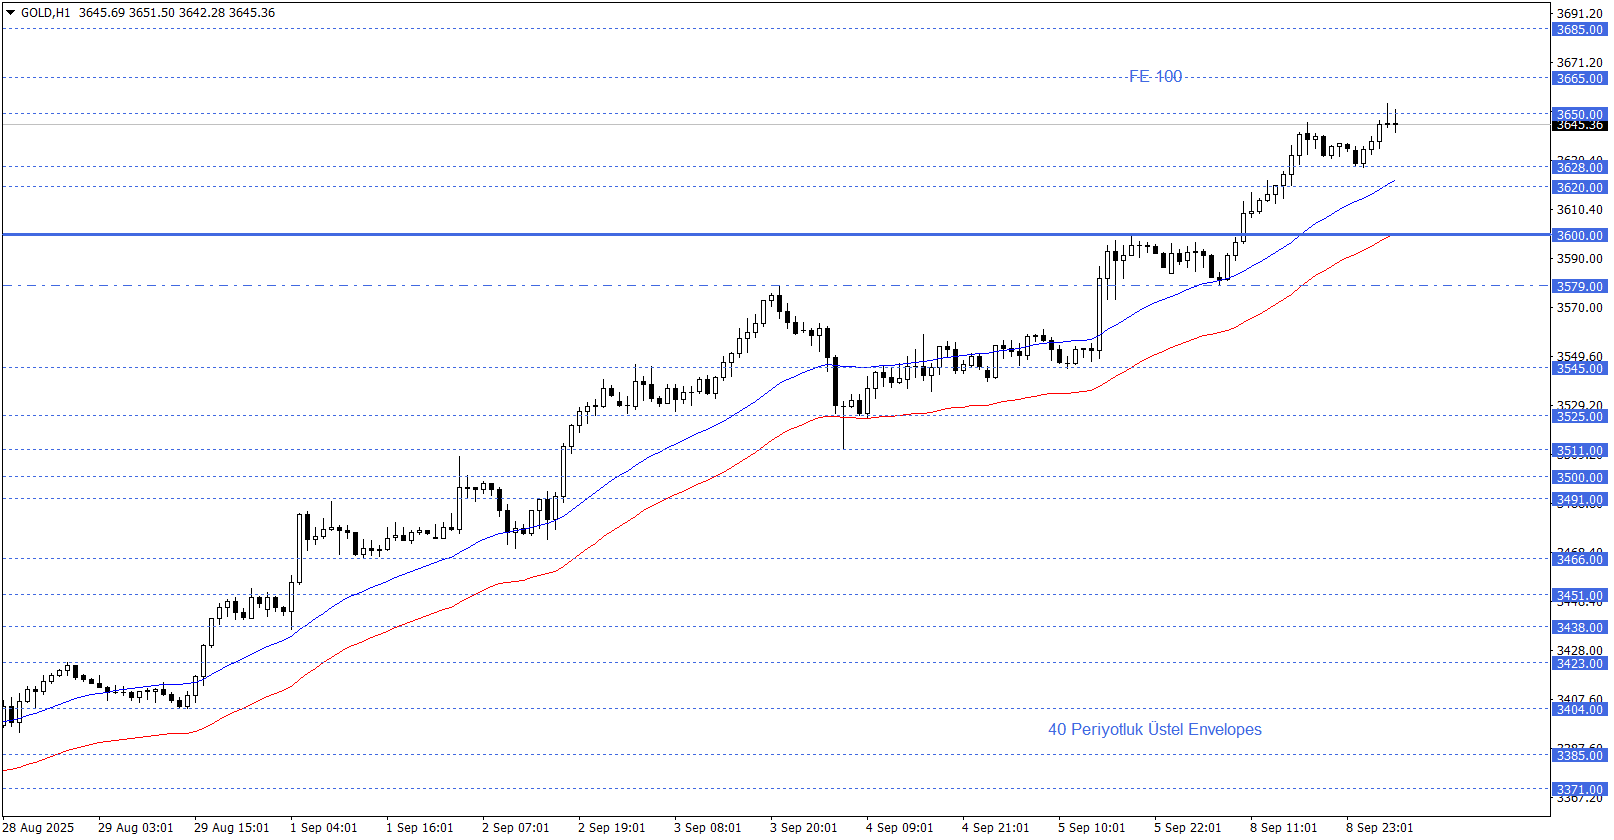Click the 4 Sep 21:01 time axis label

[x=995, y=827]
